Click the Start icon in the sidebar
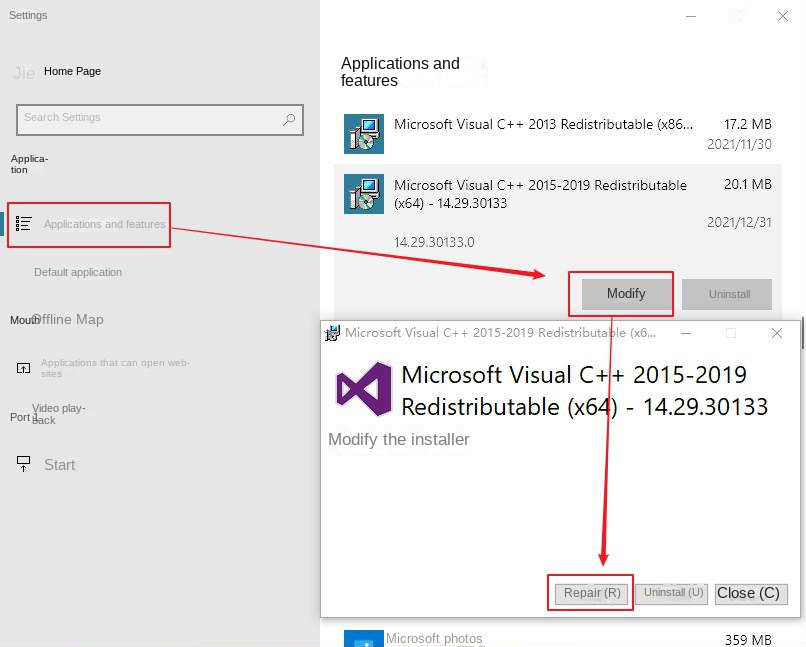806x647 pixels. pos(23,464)
